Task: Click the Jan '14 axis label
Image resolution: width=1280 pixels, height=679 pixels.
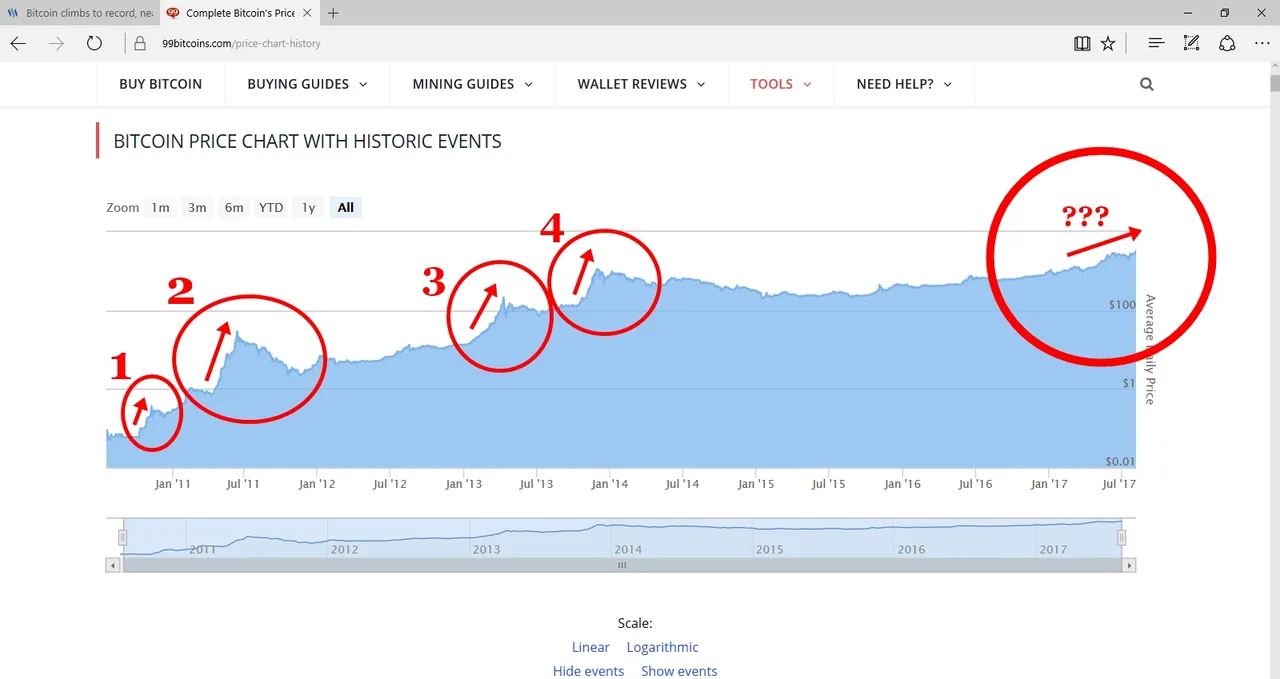Action: [x=609, y=484]
